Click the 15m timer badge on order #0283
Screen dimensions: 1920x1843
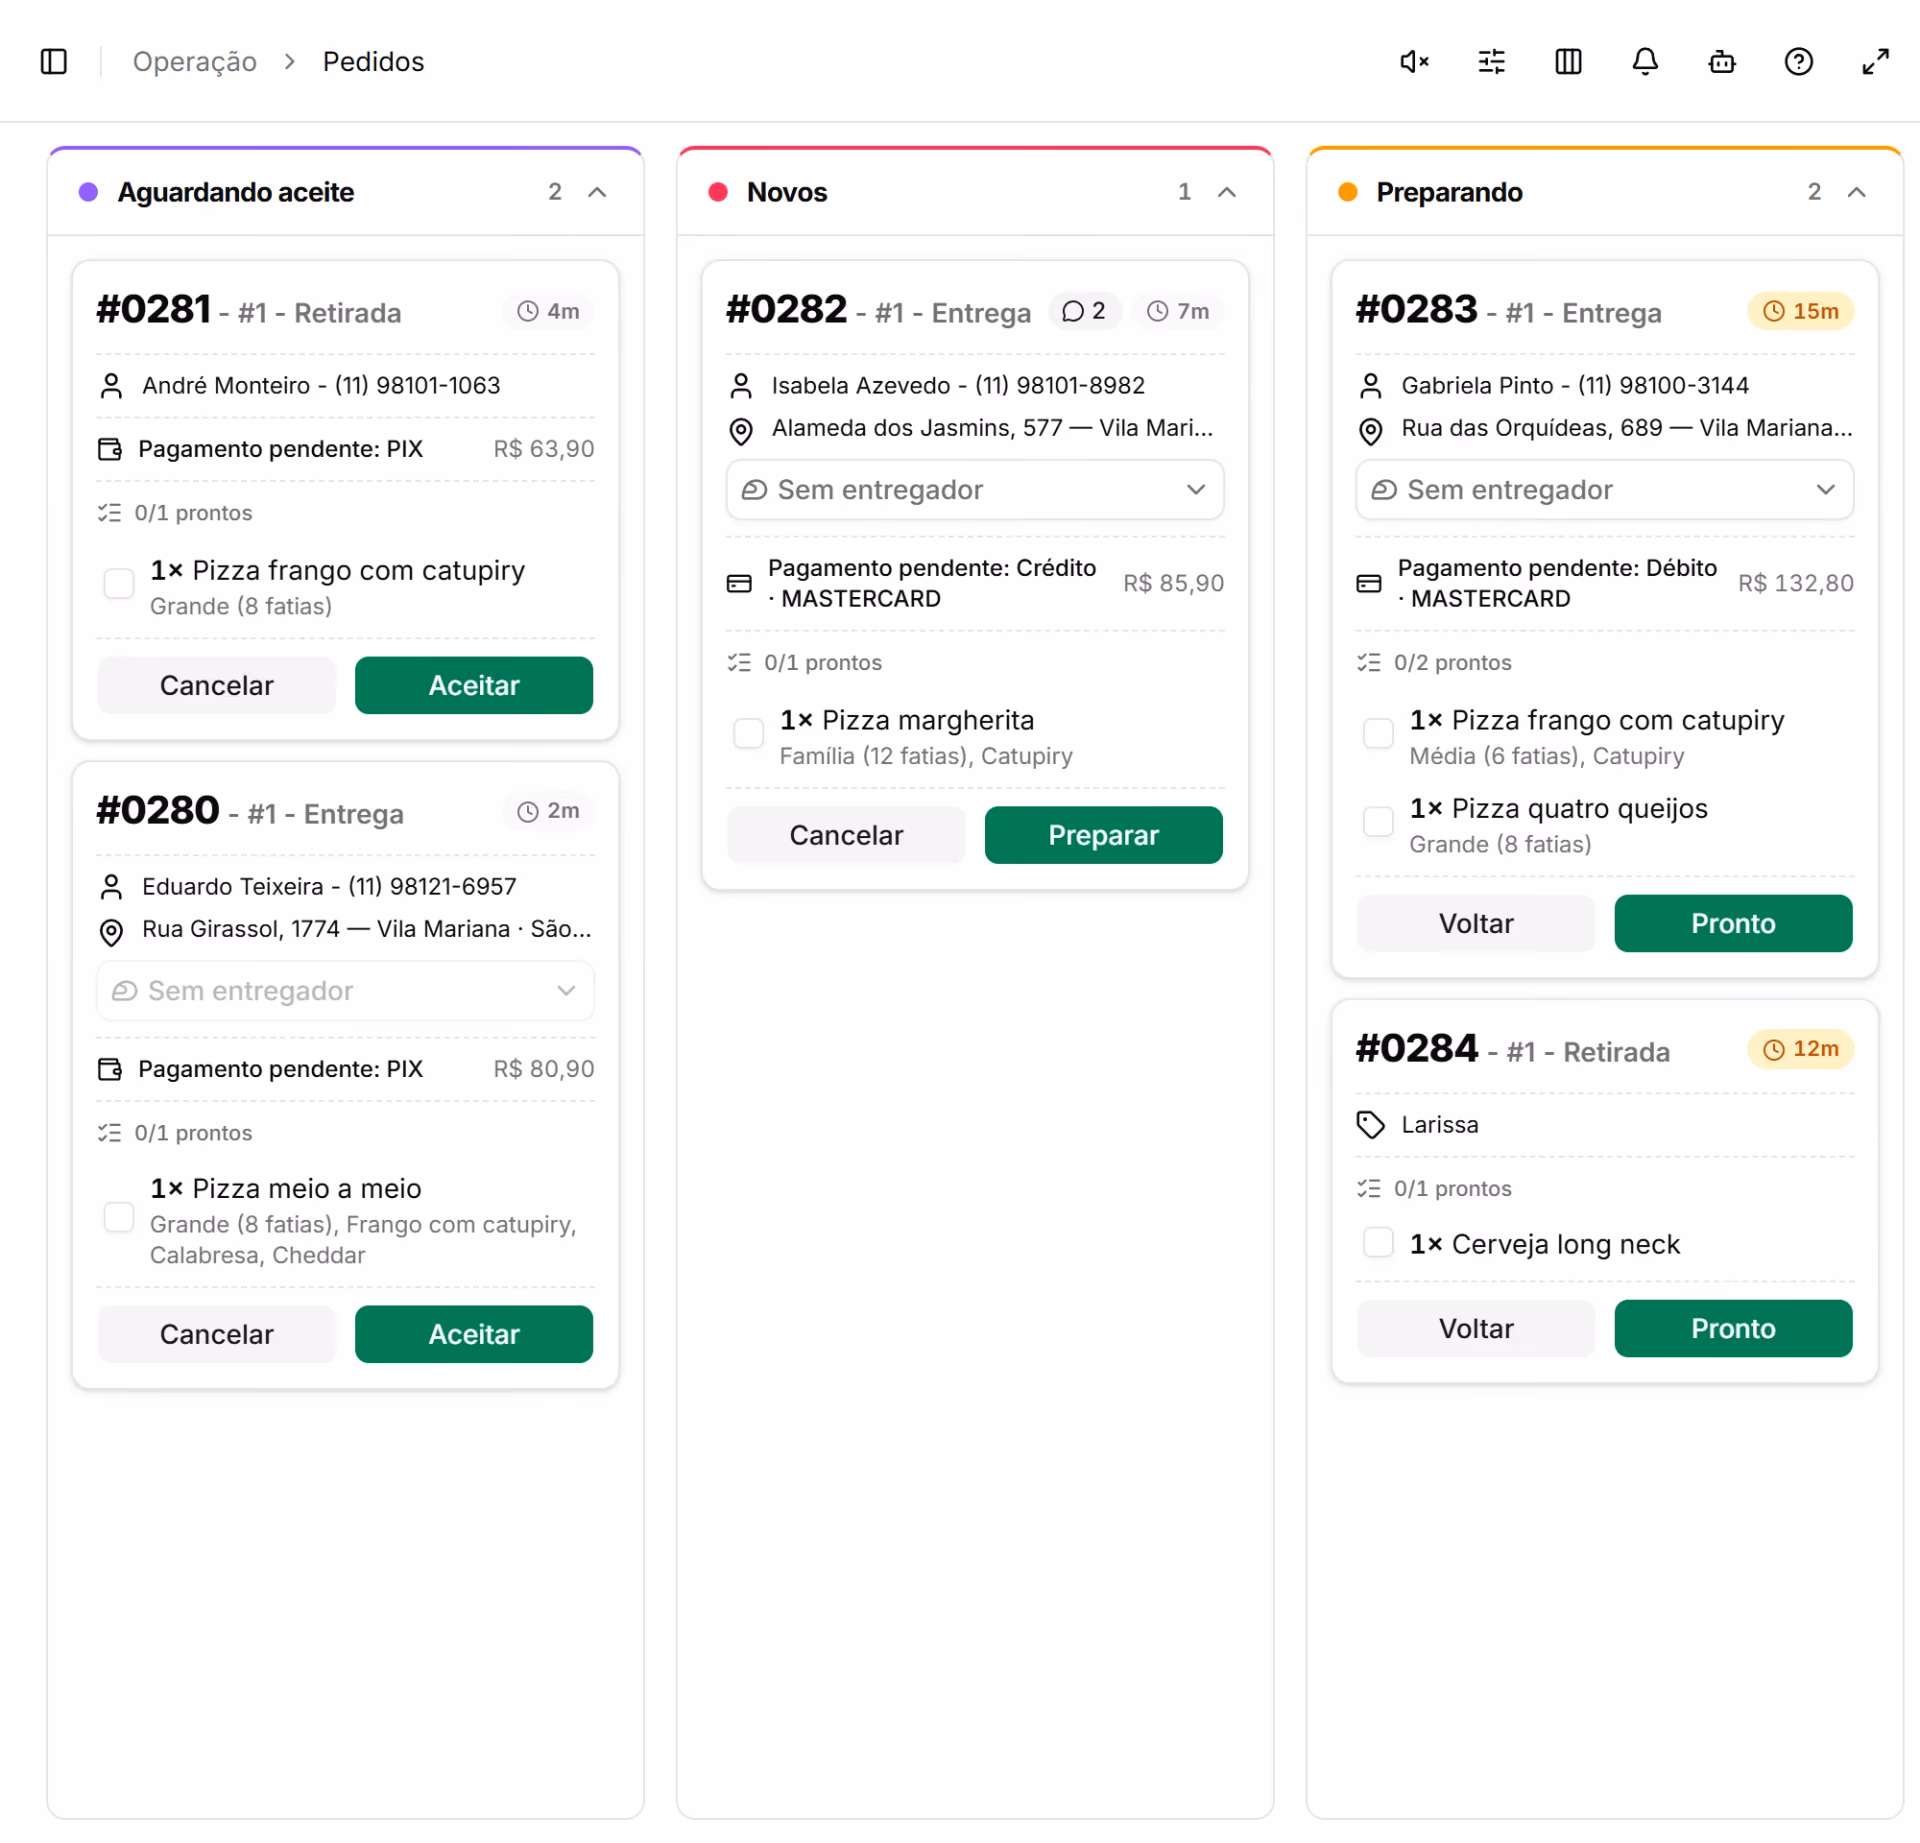[x=1800, y=311]
